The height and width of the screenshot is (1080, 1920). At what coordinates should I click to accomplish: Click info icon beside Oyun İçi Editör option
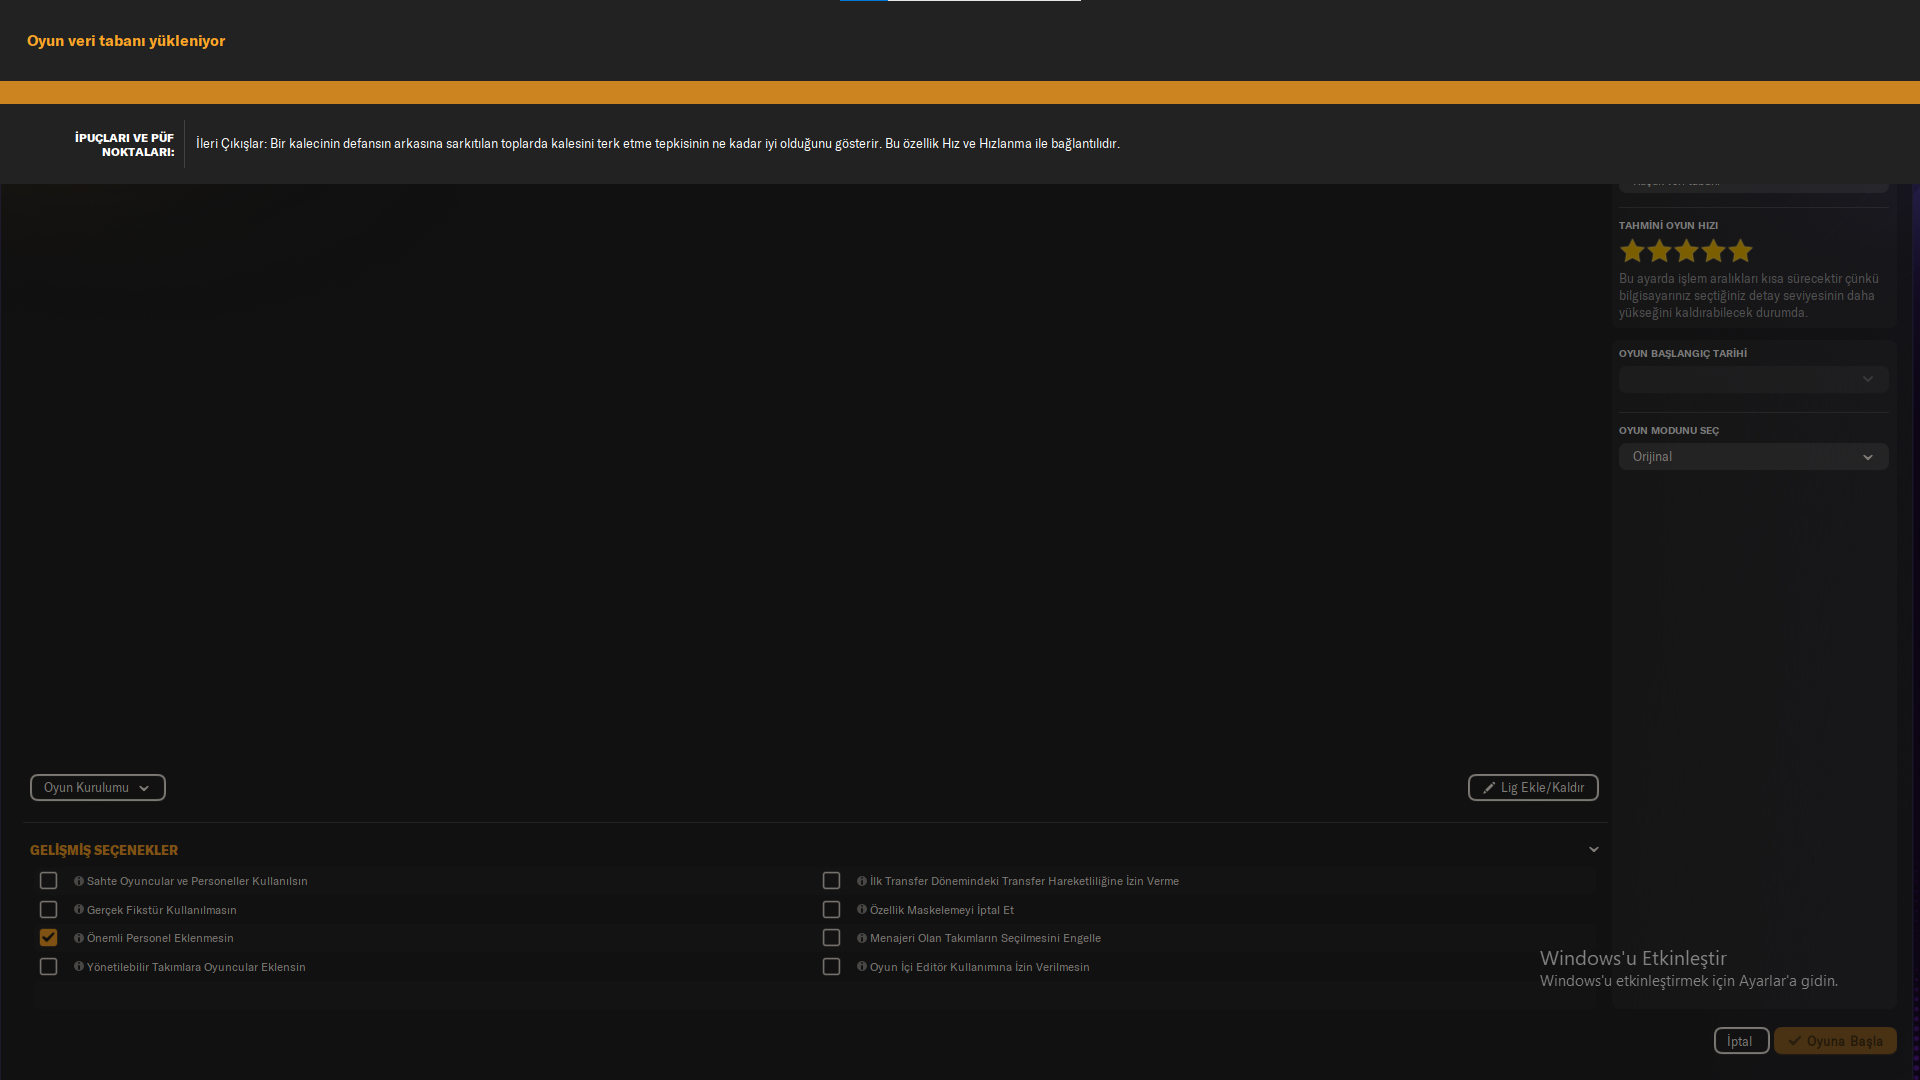point(862,967)
